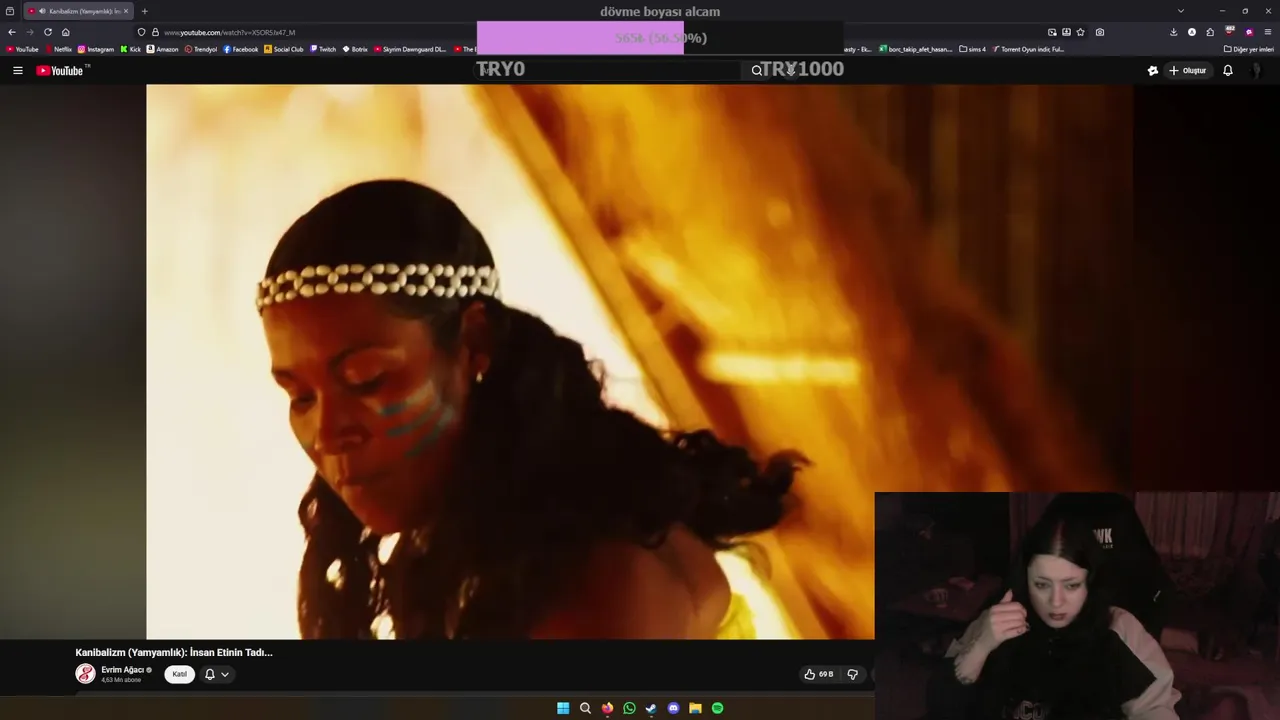
Task: Mute the tab via its speaker icon
Action: (x=42, y=11)
